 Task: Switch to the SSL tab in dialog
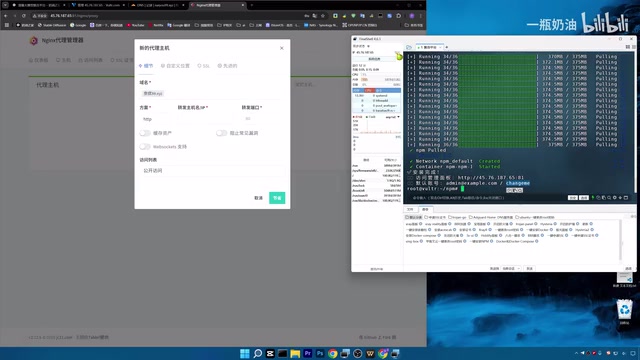point(203,66)
